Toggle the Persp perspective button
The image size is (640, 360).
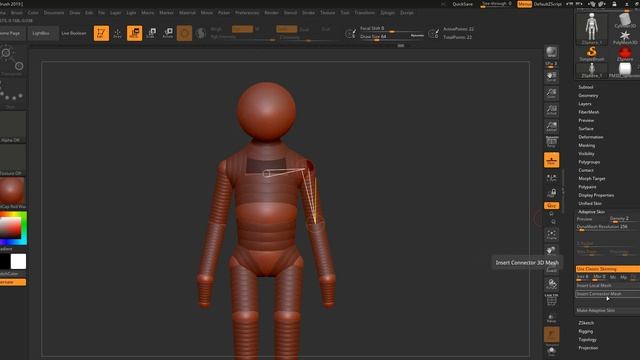tap(551, 142)
